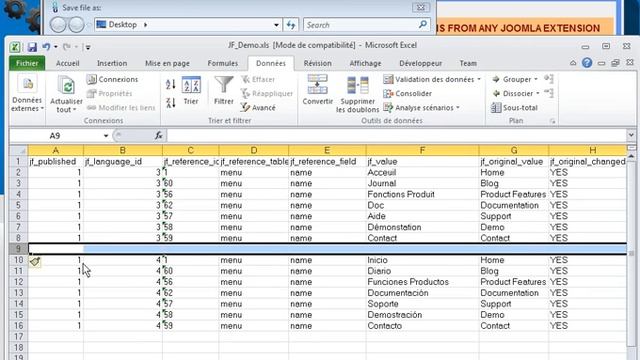
Task: Switch to the Team tab
Action: pos(468,63)
